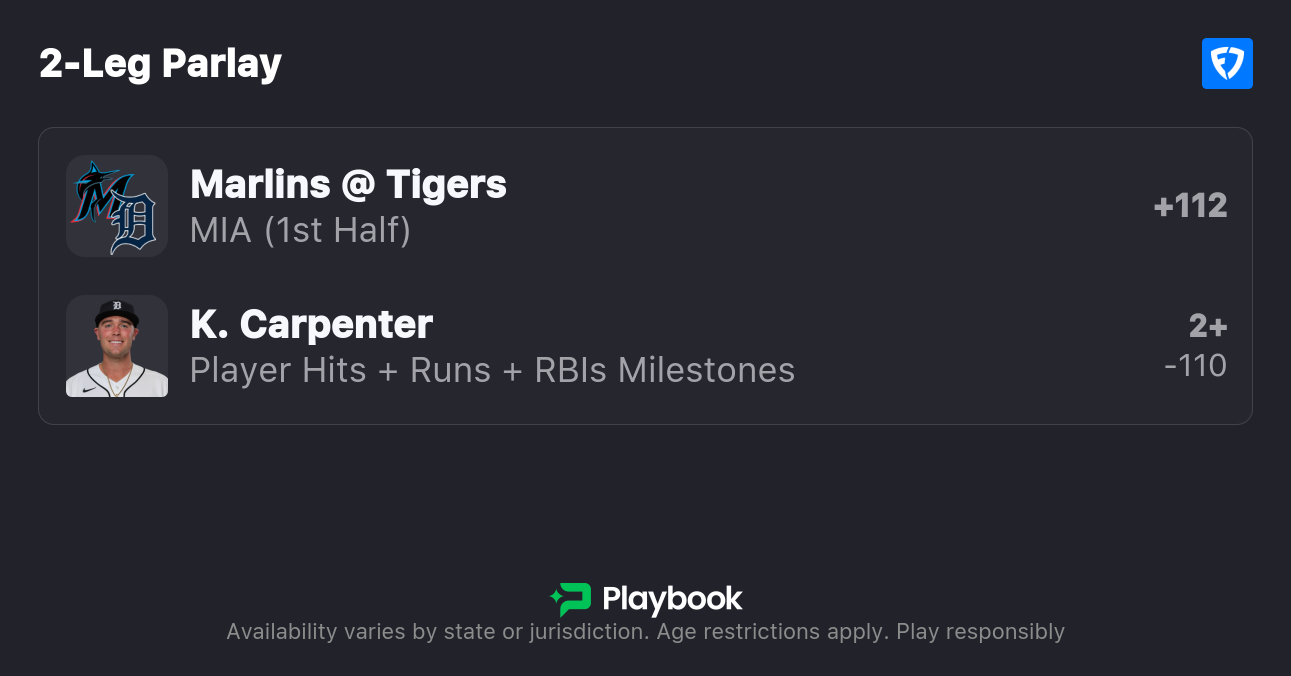Tap the +112 odds value
Image resolution: width=1291 pixels, height=676 pixels.
tap(1190, 206)
